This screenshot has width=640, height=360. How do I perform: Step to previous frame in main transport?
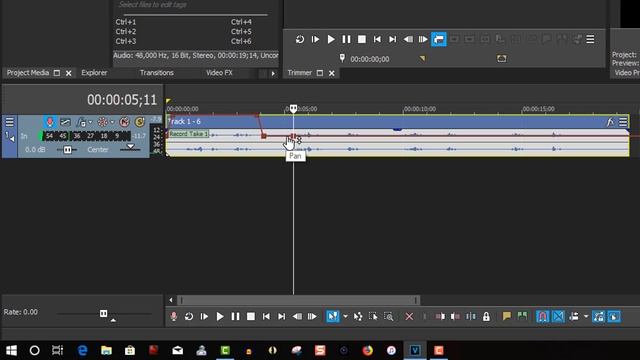(x=297, y=316)
